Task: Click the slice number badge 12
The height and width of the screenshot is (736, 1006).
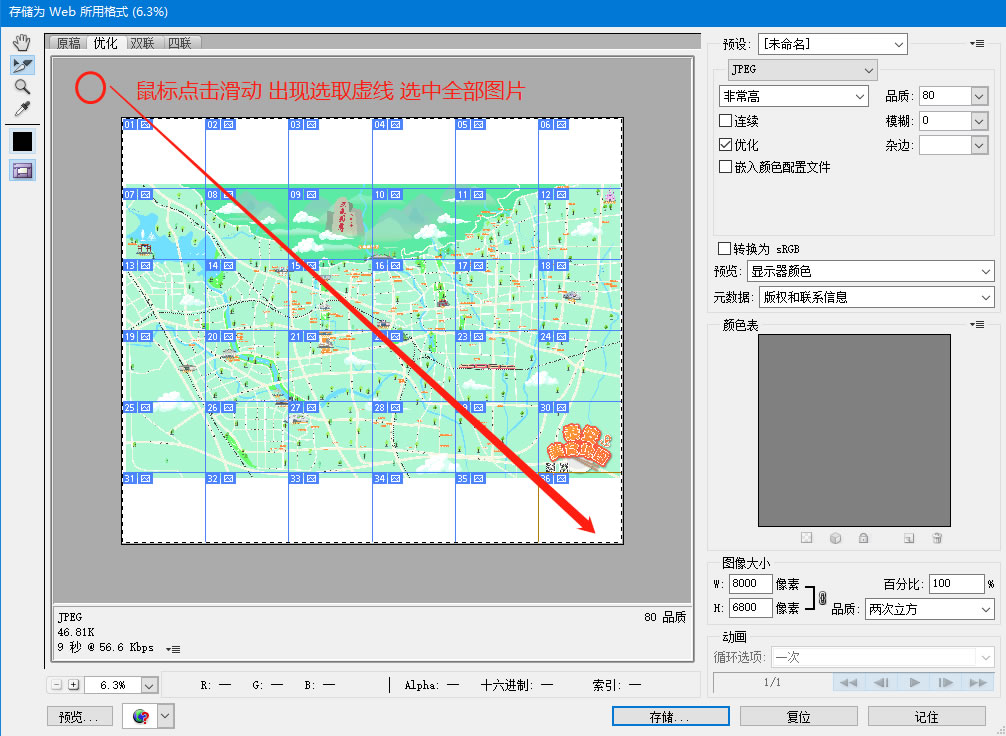Action: 546,194
